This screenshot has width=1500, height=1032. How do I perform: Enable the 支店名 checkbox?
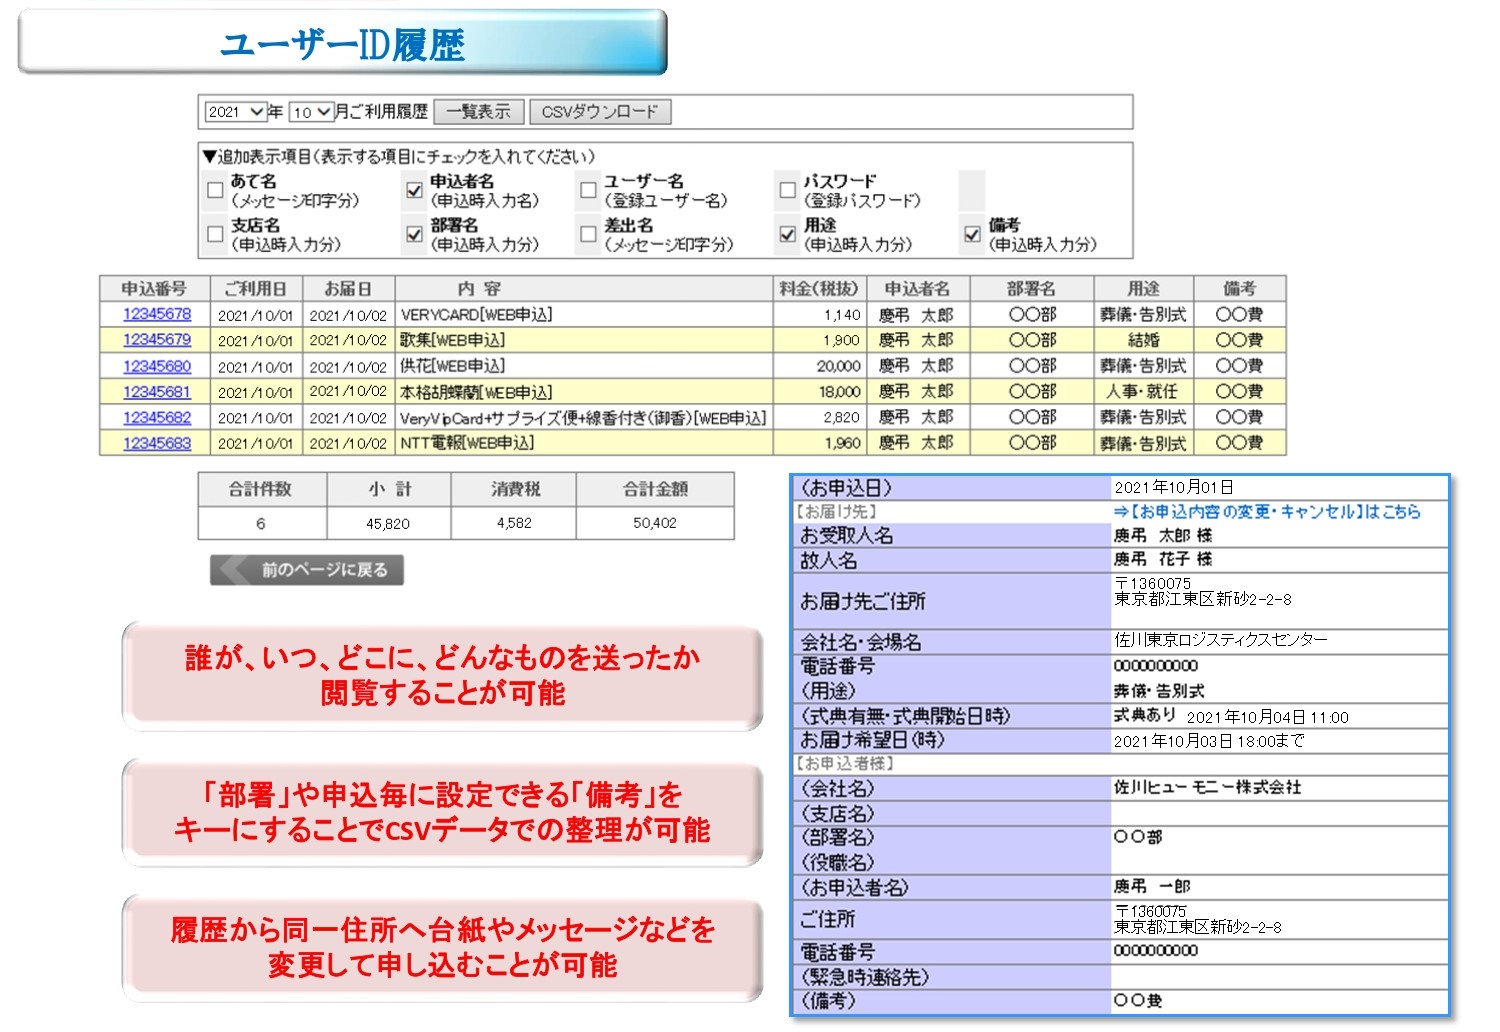point(215,234)
